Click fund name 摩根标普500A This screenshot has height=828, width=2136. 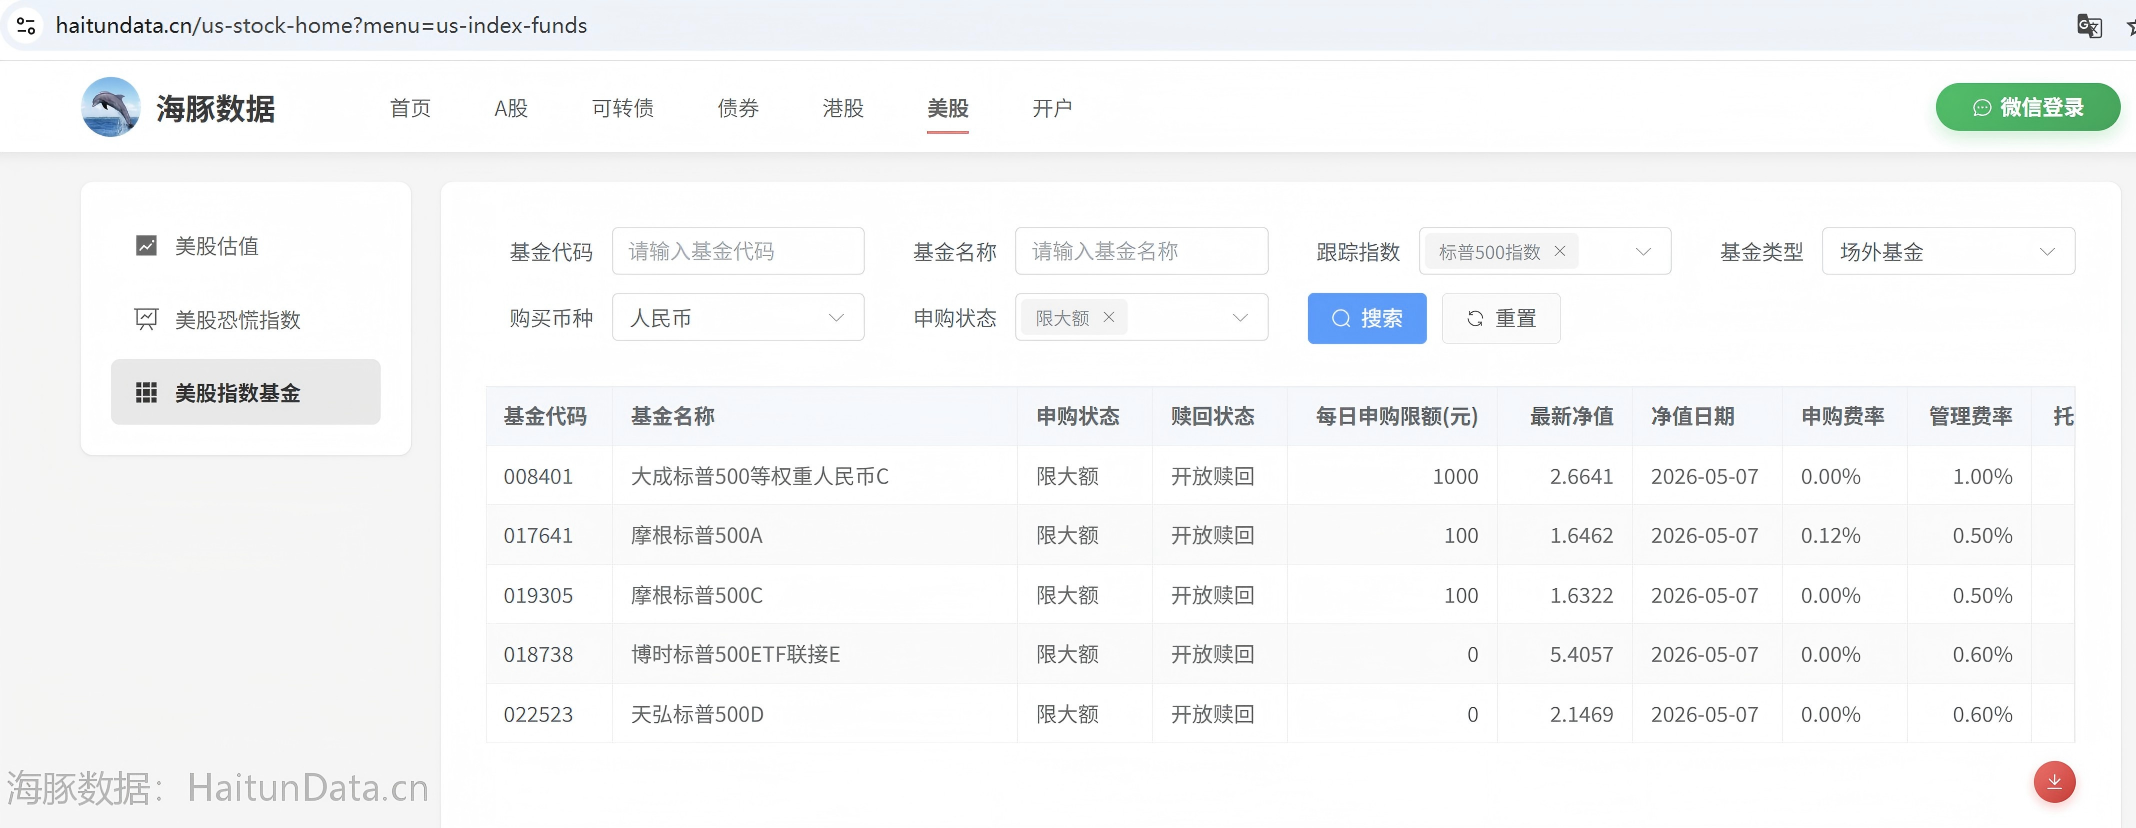point(697,535)
